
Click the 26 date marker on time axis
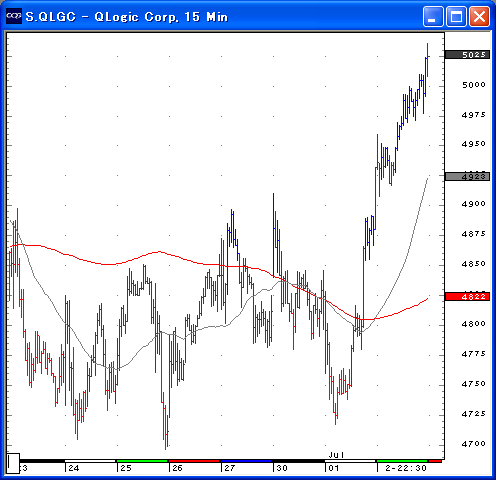point(177,468)
